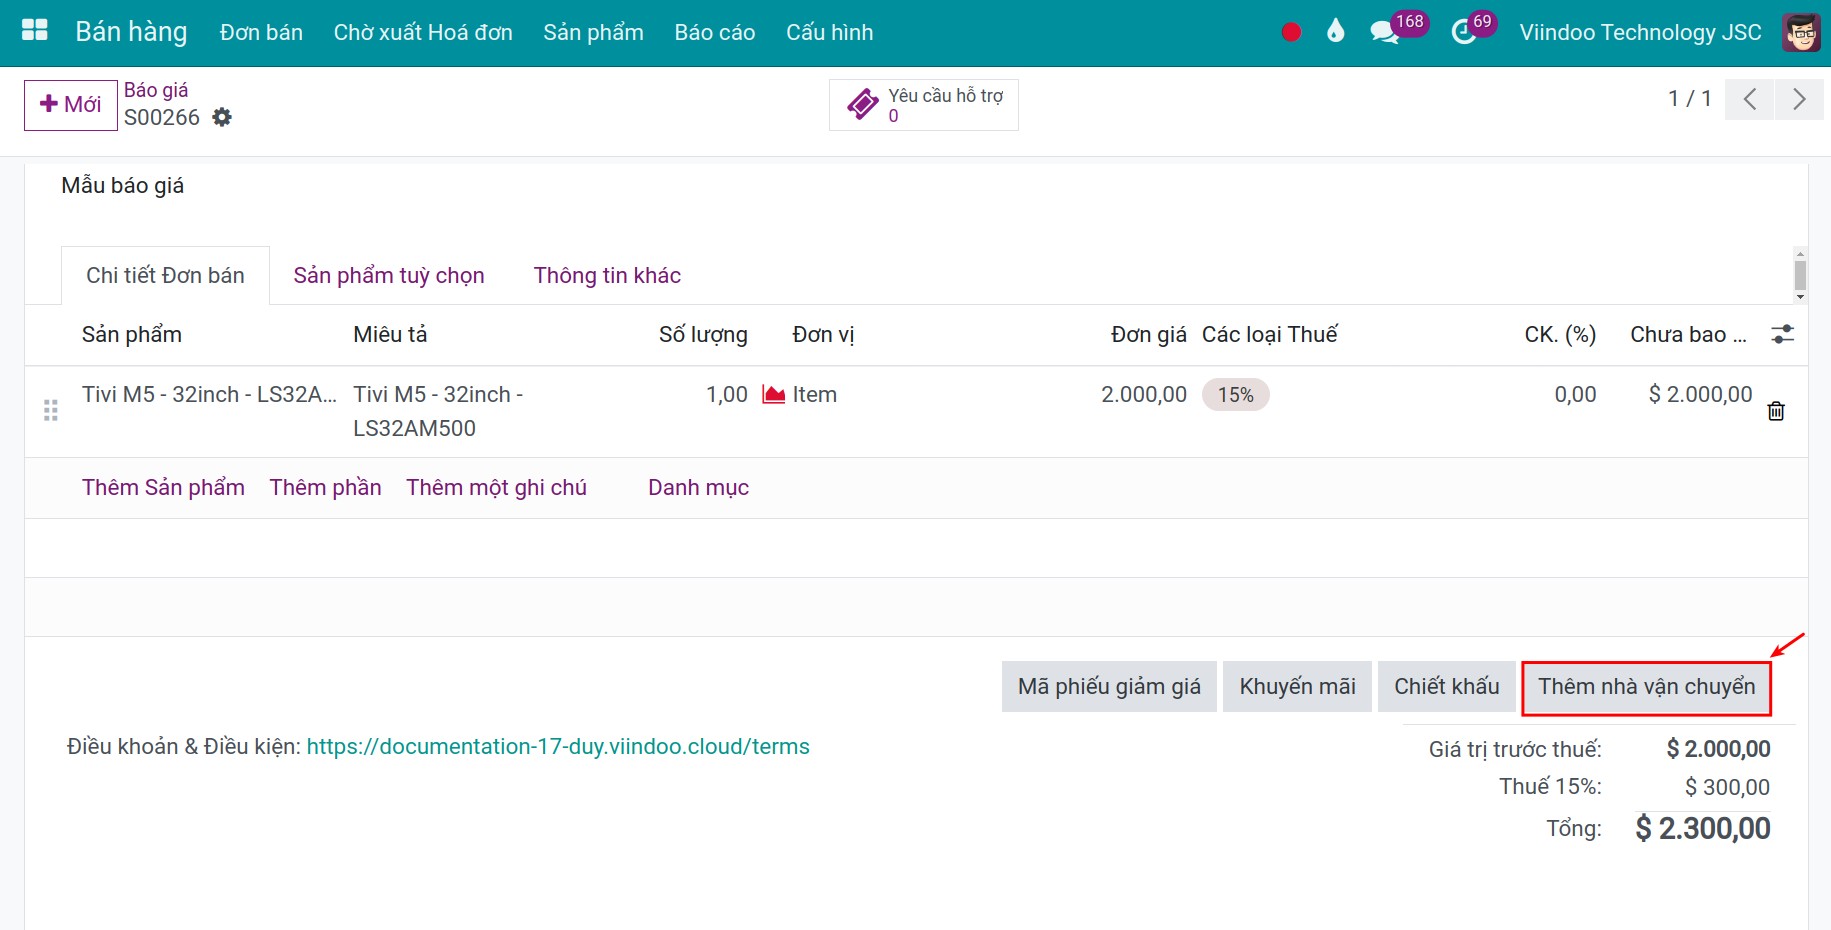Open the terms and conditions URL link

pyautogui.click(x=558, y=746)
